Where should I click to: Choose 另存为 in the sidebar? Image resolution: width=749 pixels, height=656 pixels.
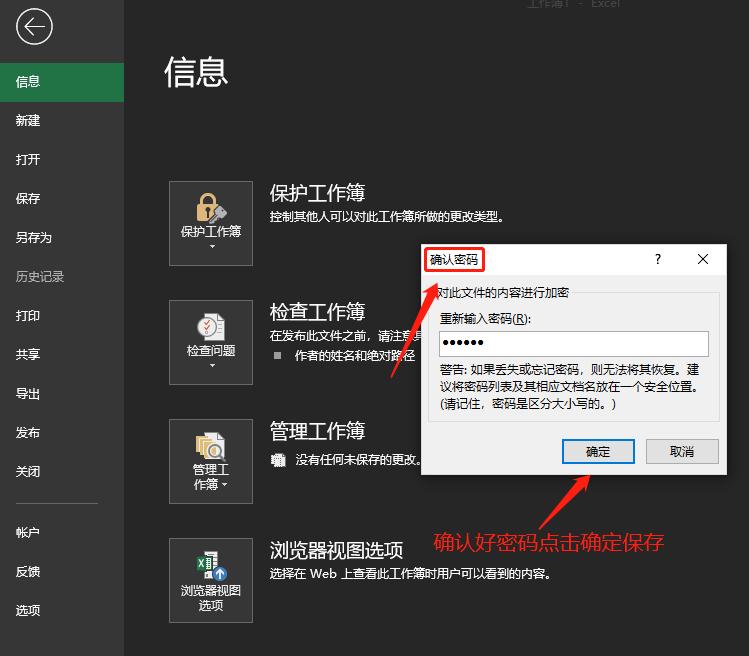point(62,238)
